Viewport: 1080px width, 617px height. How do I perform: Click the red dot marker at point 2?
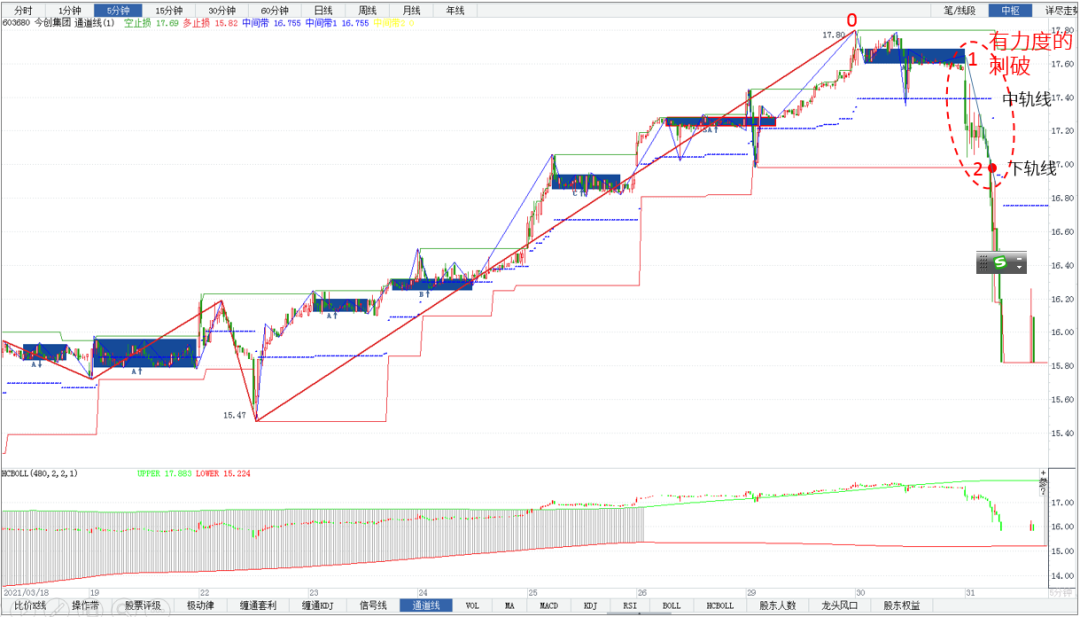coord(991,168)
